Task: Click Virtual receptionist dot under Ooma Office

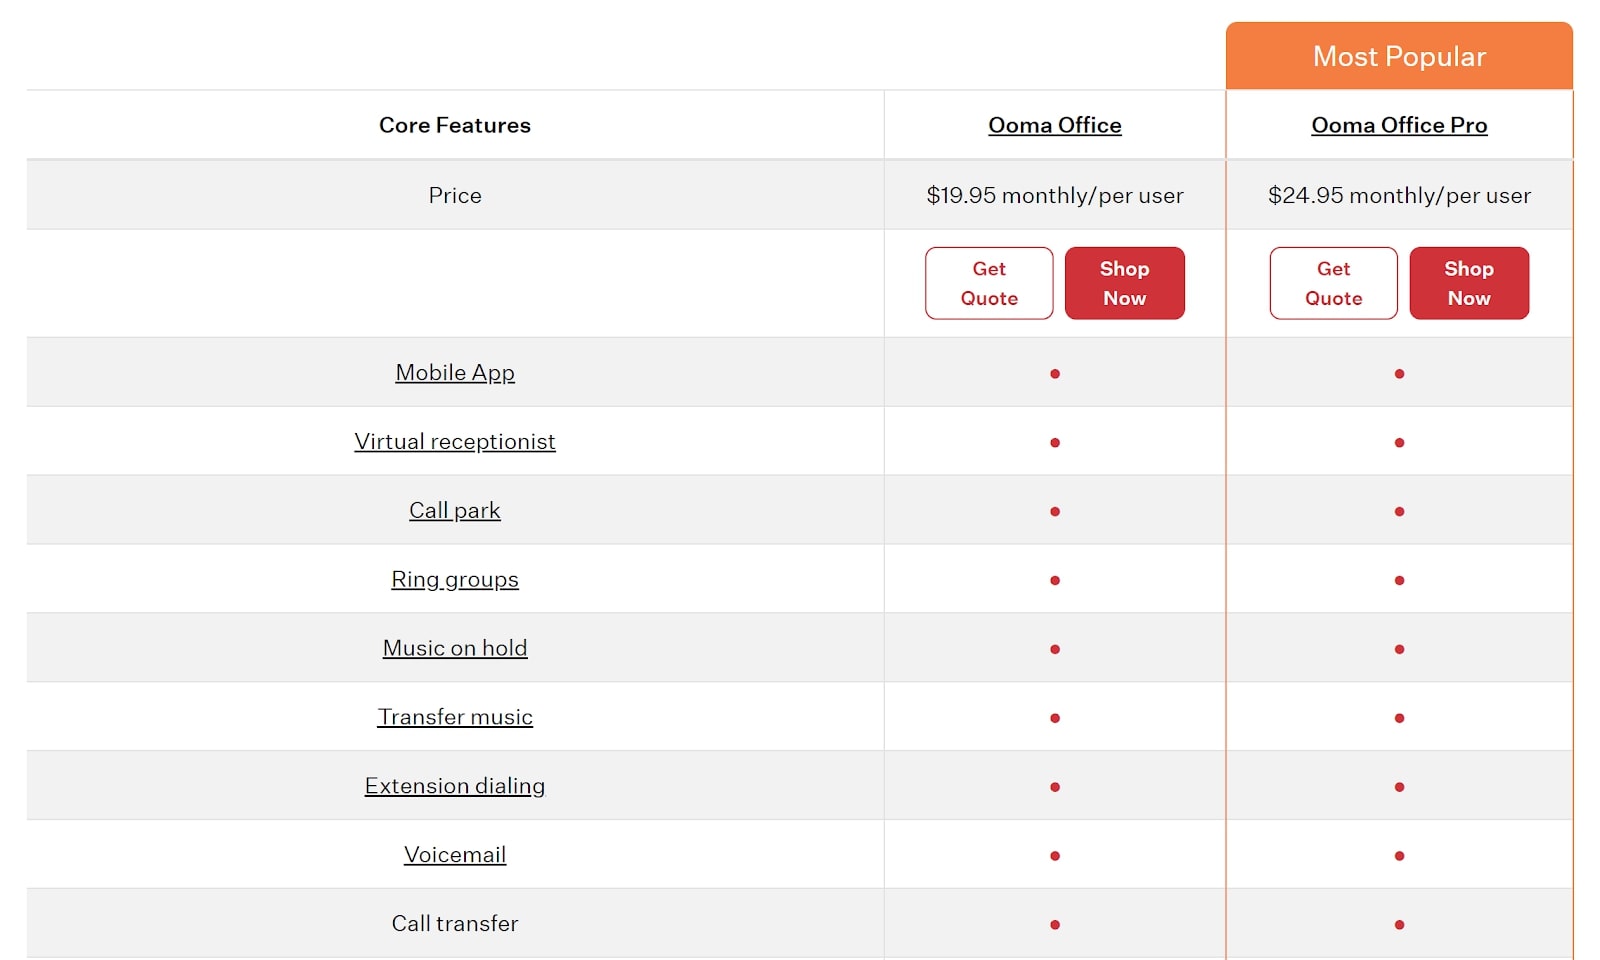Action: click(1055, 442)
